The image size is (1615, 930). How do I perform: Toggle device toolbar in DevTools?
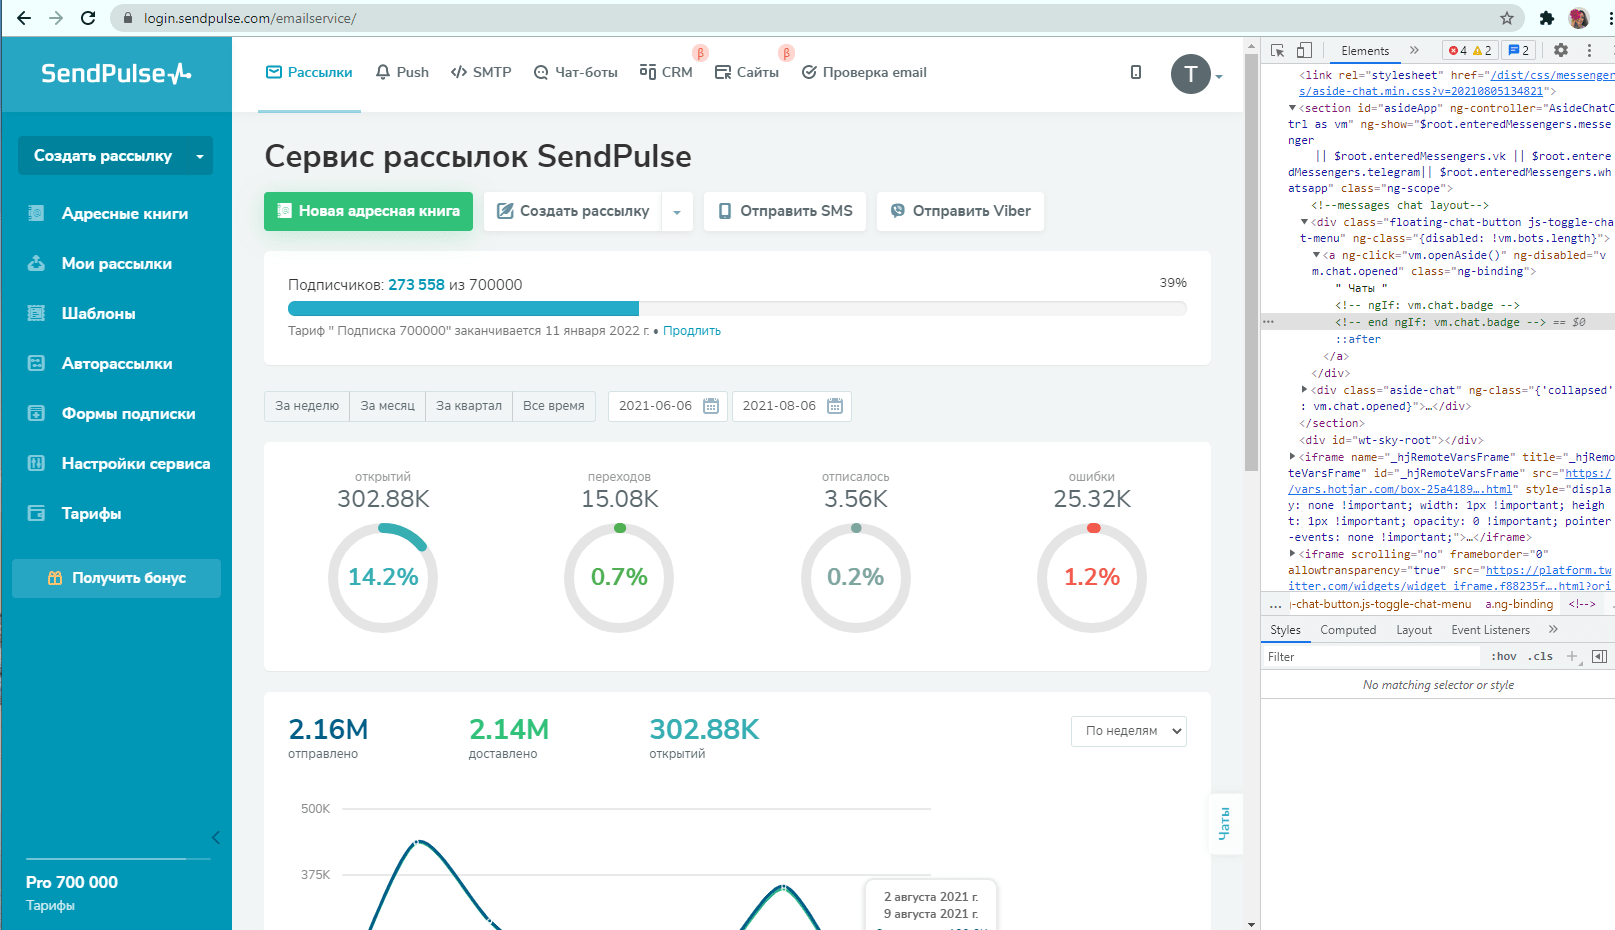(x=1304, y=50)
